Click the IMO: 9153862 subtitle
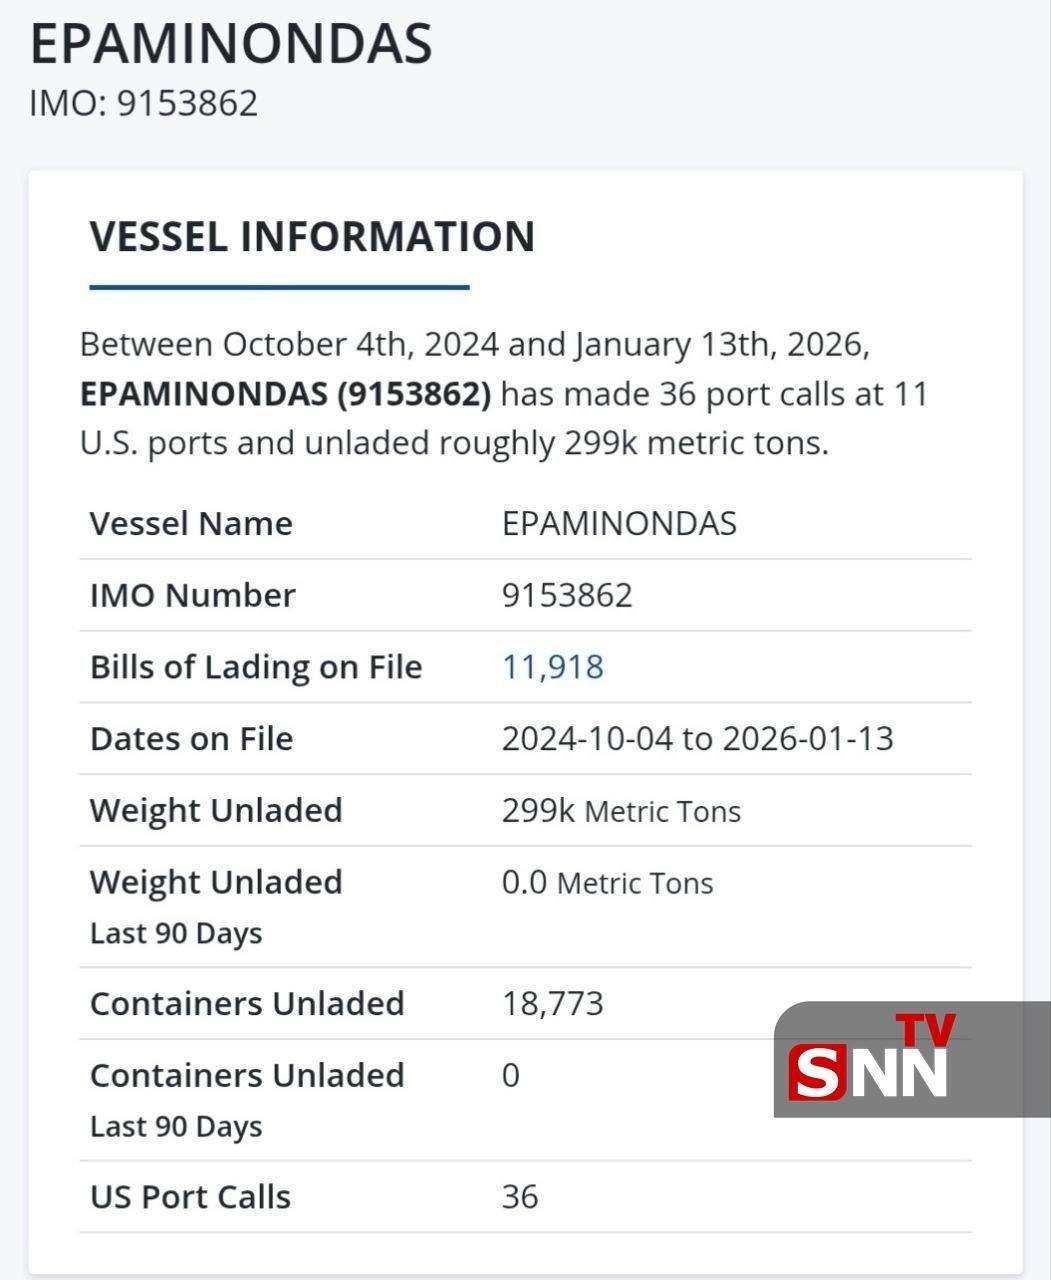1051x1280 pixels. 144,103
